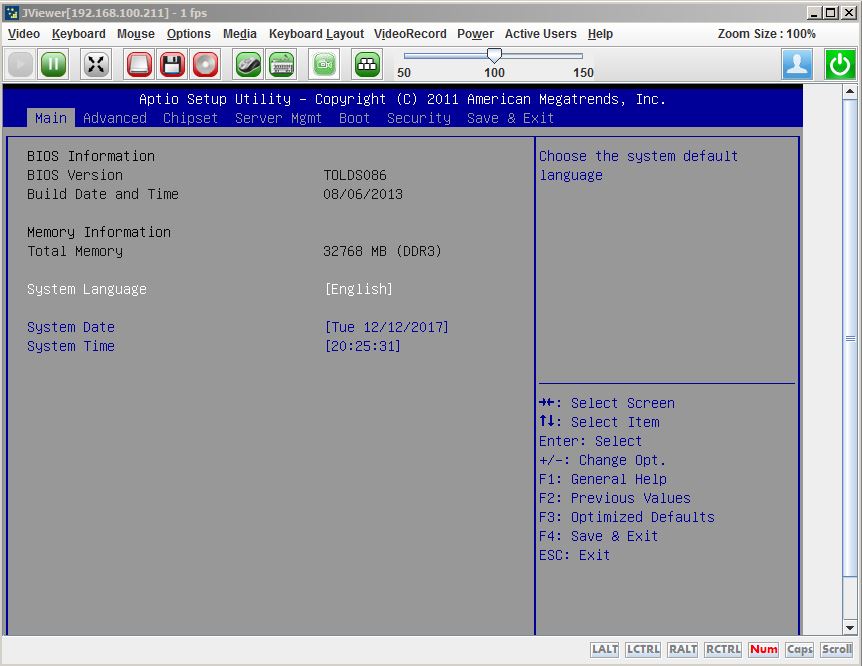
Task: Click the vertical scrollbar down arrow
Action: pos(850,628)
